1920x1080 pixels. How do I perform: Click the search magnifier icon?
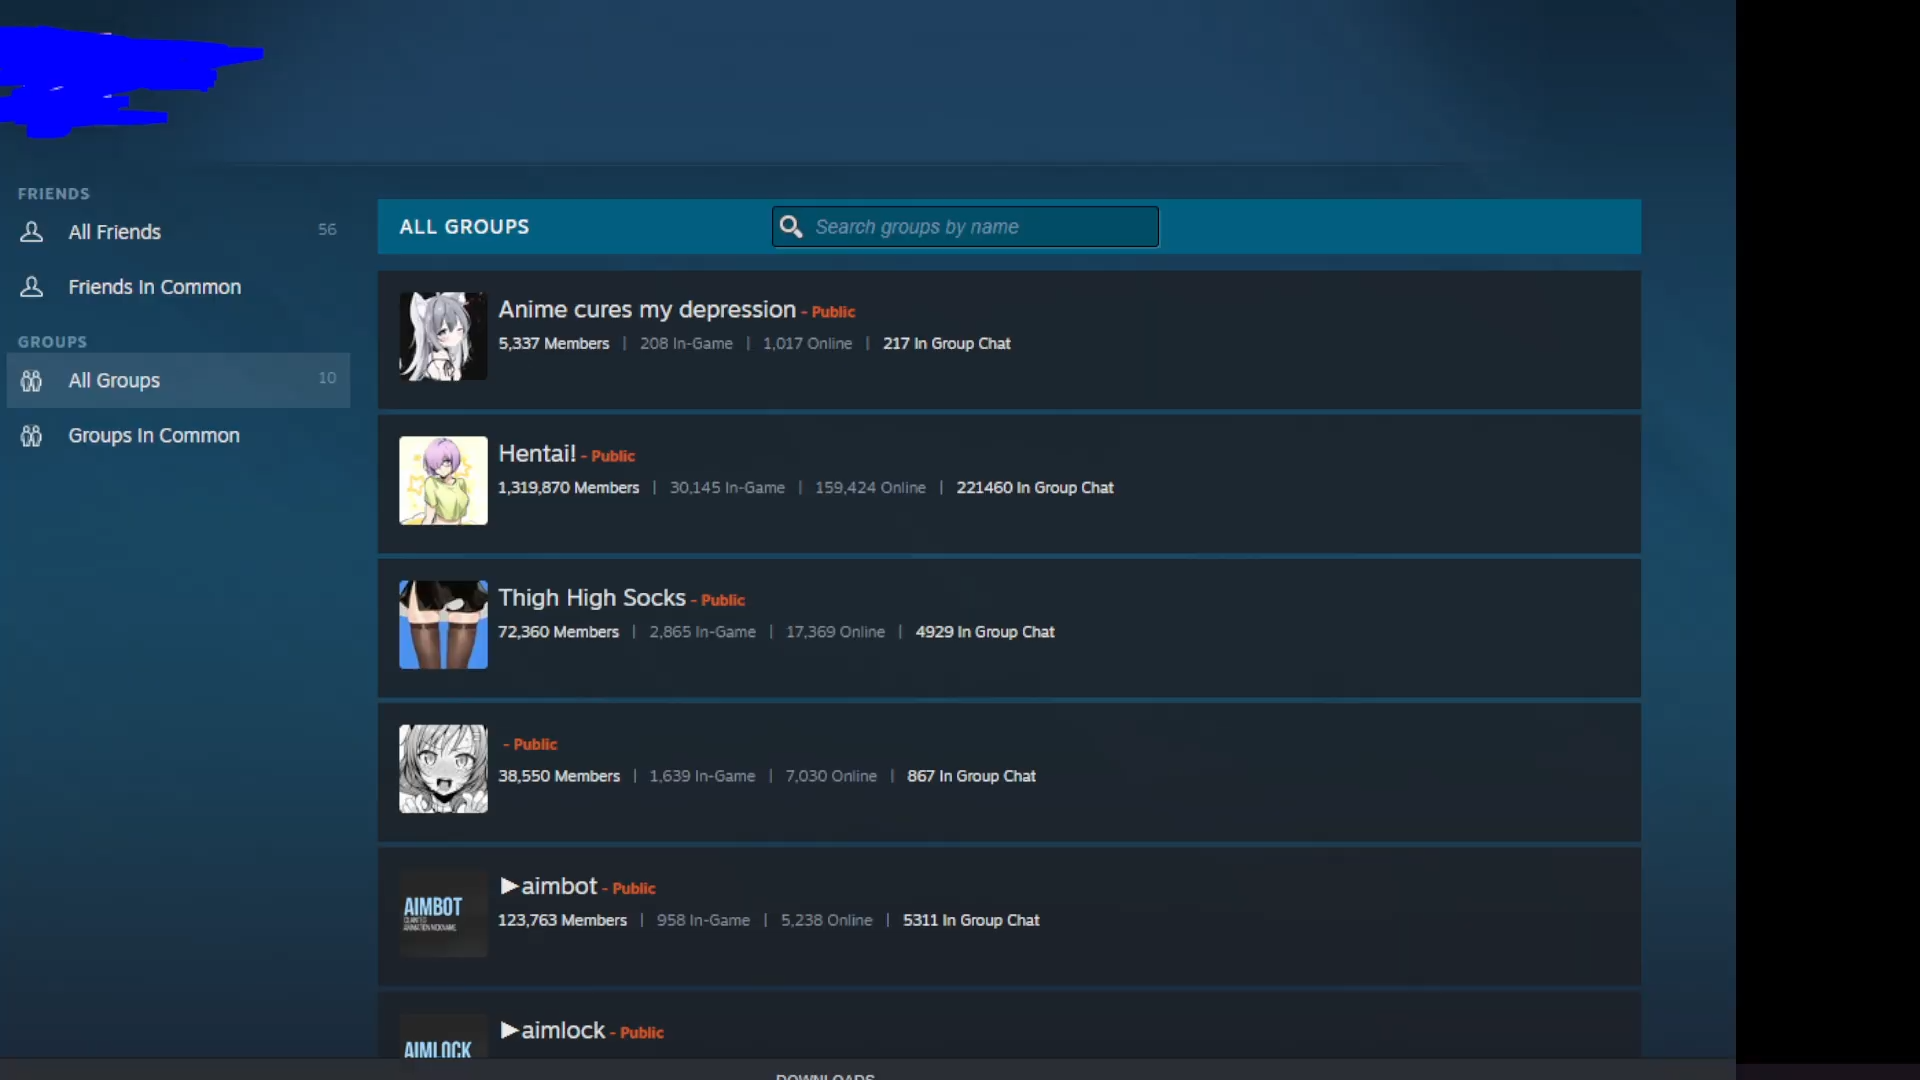click(791, 227)
